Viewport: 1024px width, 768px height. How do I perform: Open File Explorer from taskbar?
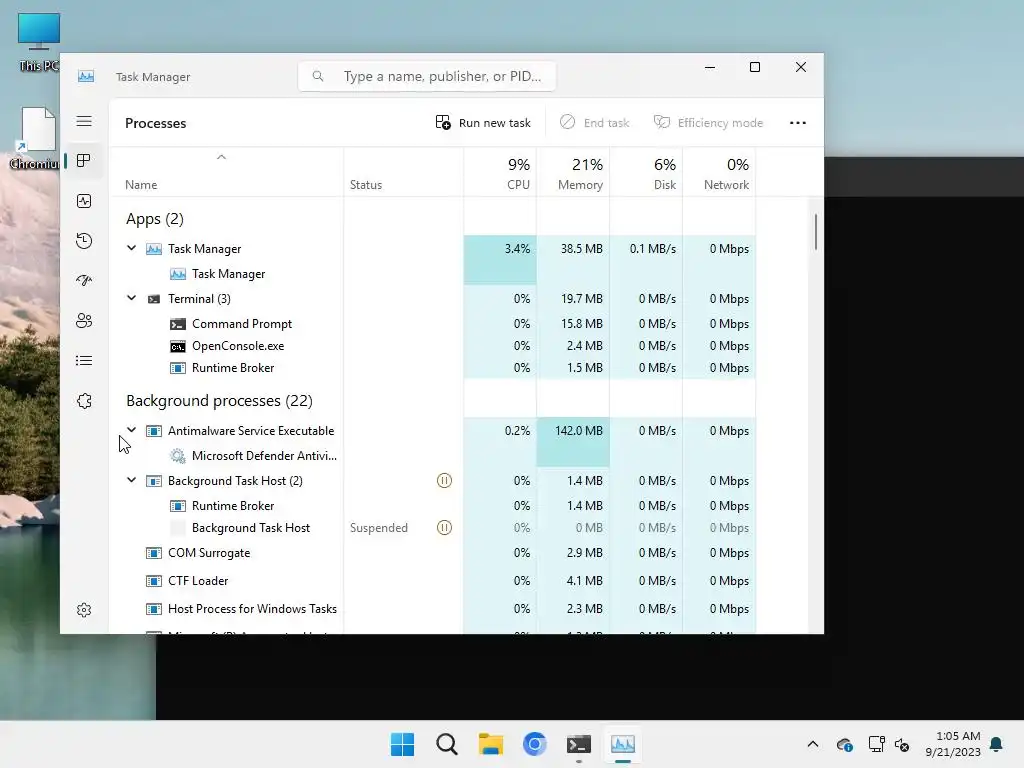click(x=490, y=744)
